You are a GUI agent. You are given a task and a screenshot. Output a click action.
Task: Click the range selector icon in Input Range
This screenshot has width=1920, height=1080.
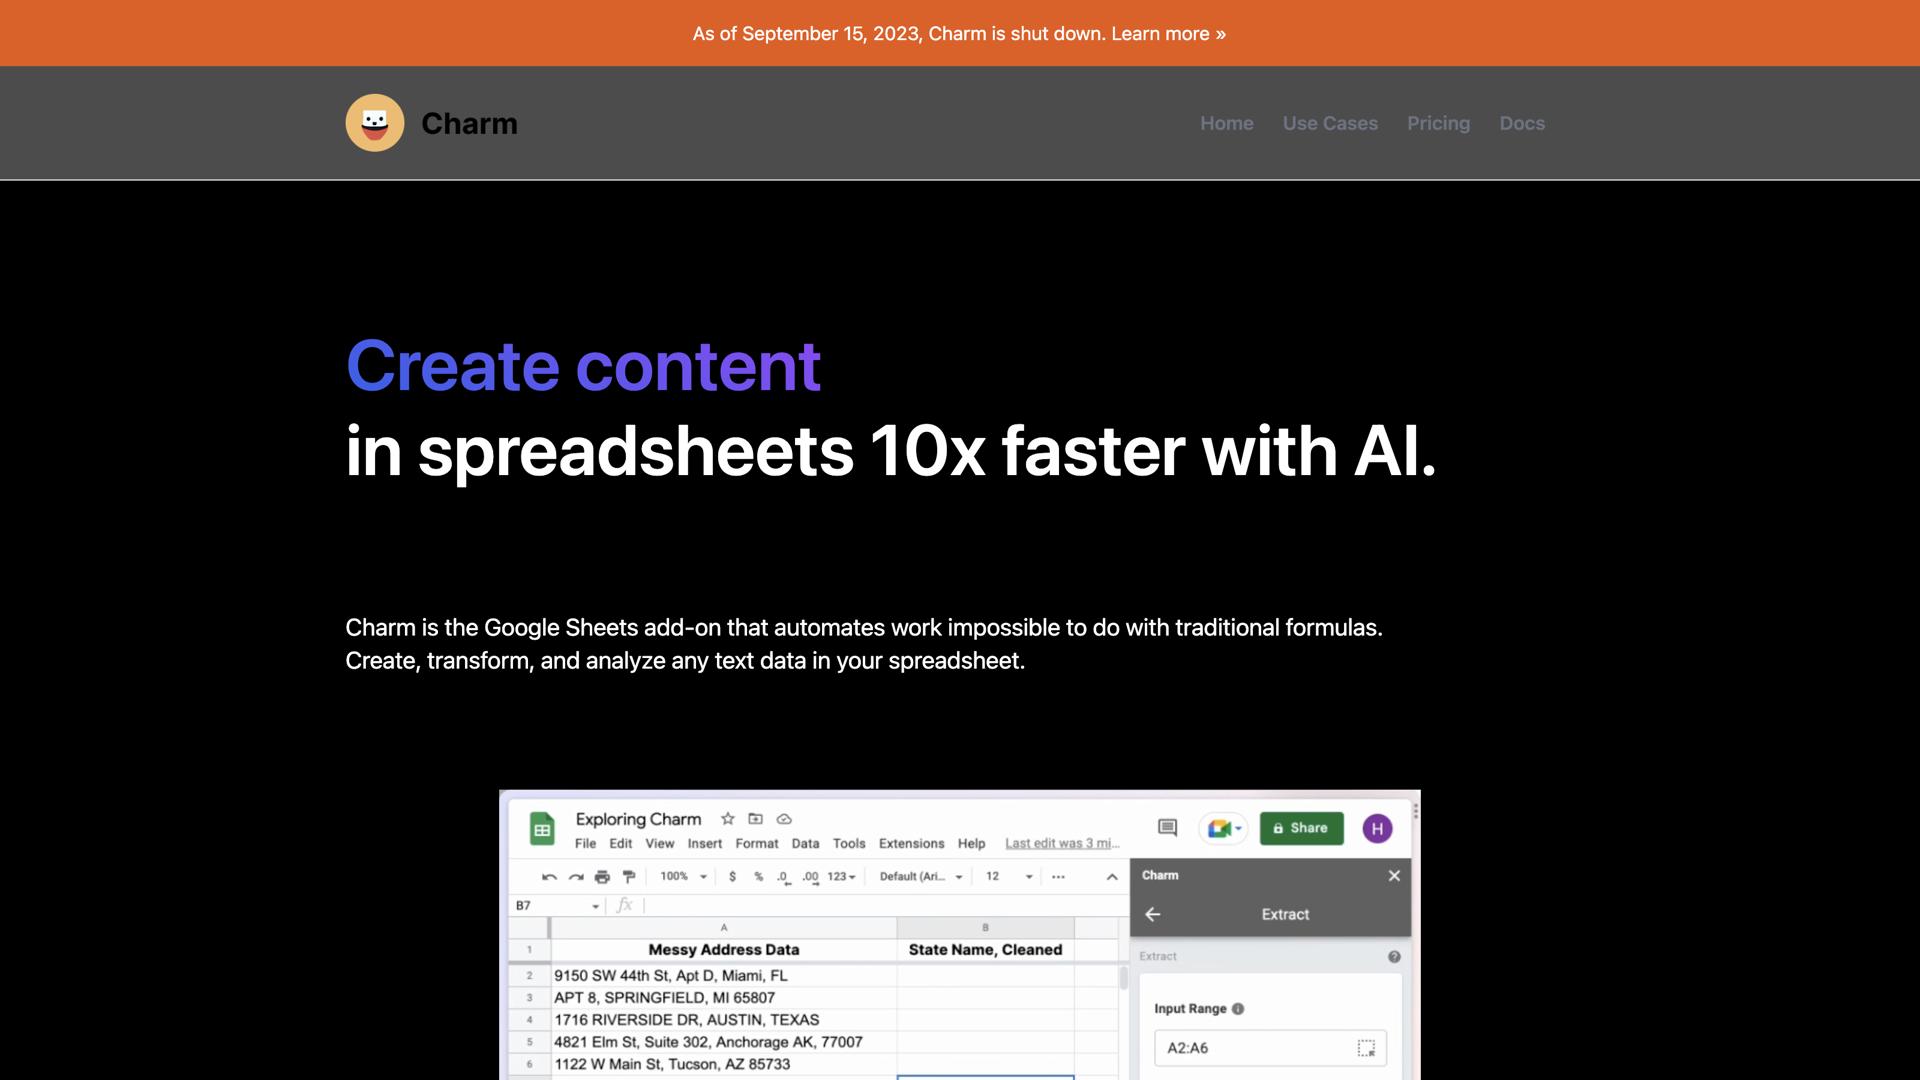point(1366,1048)
